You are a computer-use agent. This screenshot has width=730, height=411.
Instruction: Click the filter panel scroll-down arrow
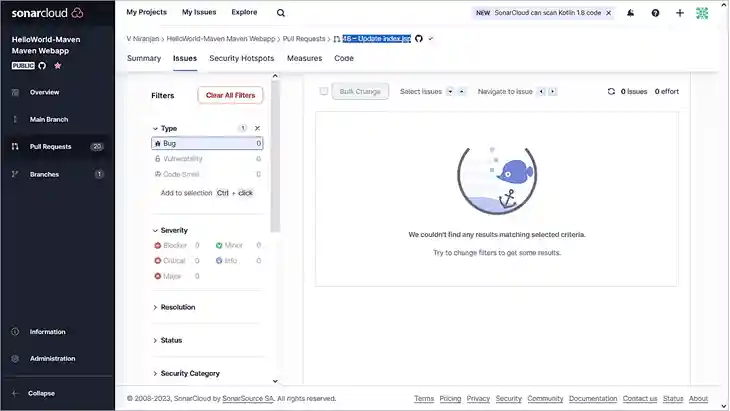pos(275,381)
